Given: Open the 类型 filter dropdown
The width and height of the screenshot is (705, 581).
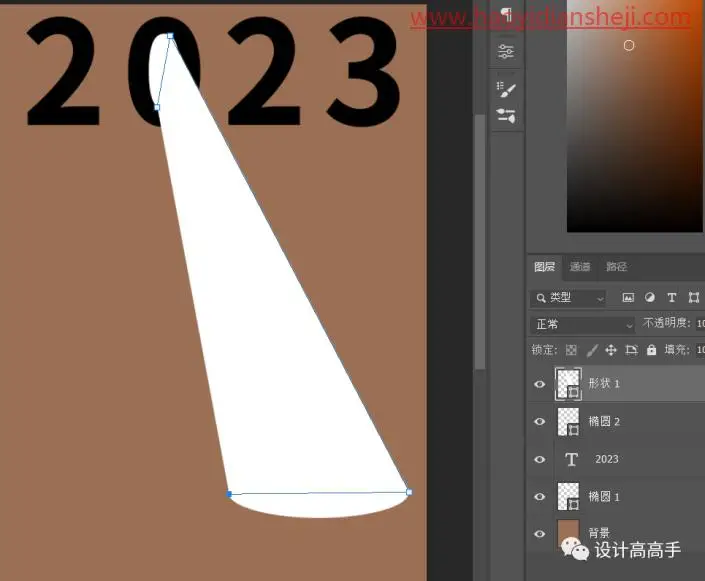Looking at the screenshot, I should [x=568, y=298].
